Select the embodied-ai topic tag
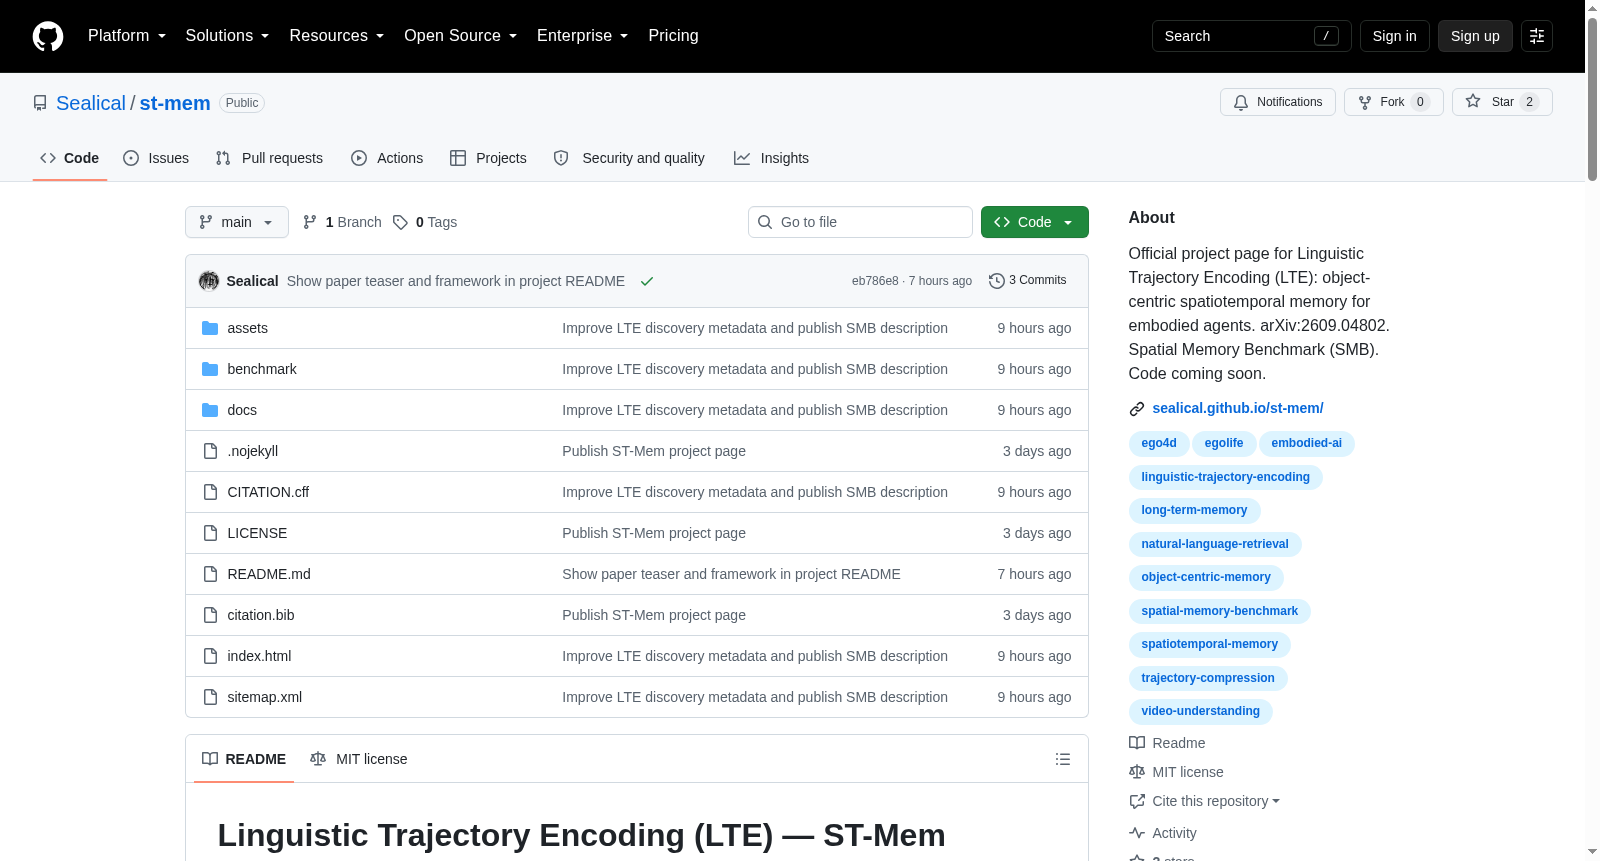 point(1307,443)
